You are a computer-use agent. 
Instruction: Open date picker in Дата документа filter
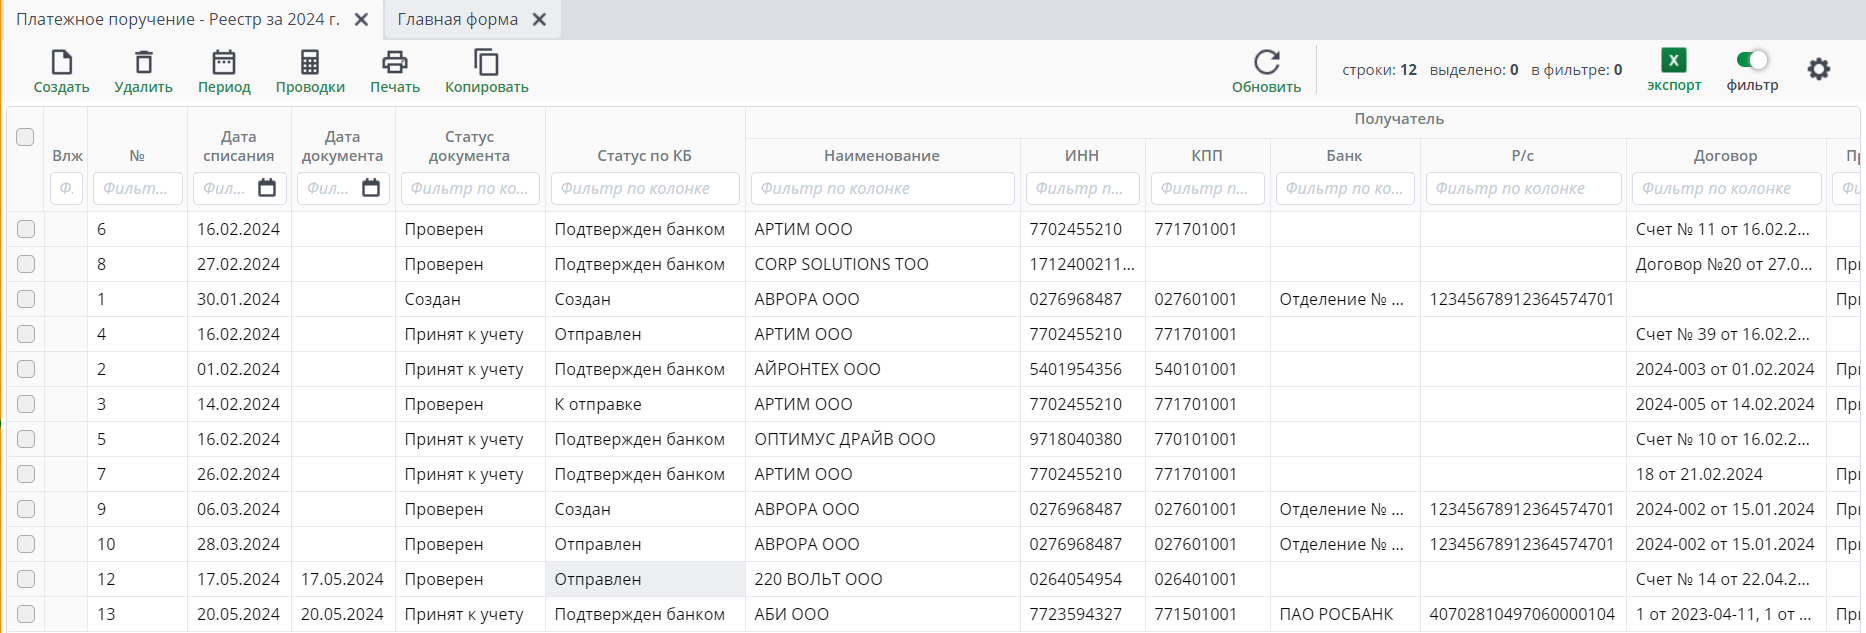click(x=371, y=188)
